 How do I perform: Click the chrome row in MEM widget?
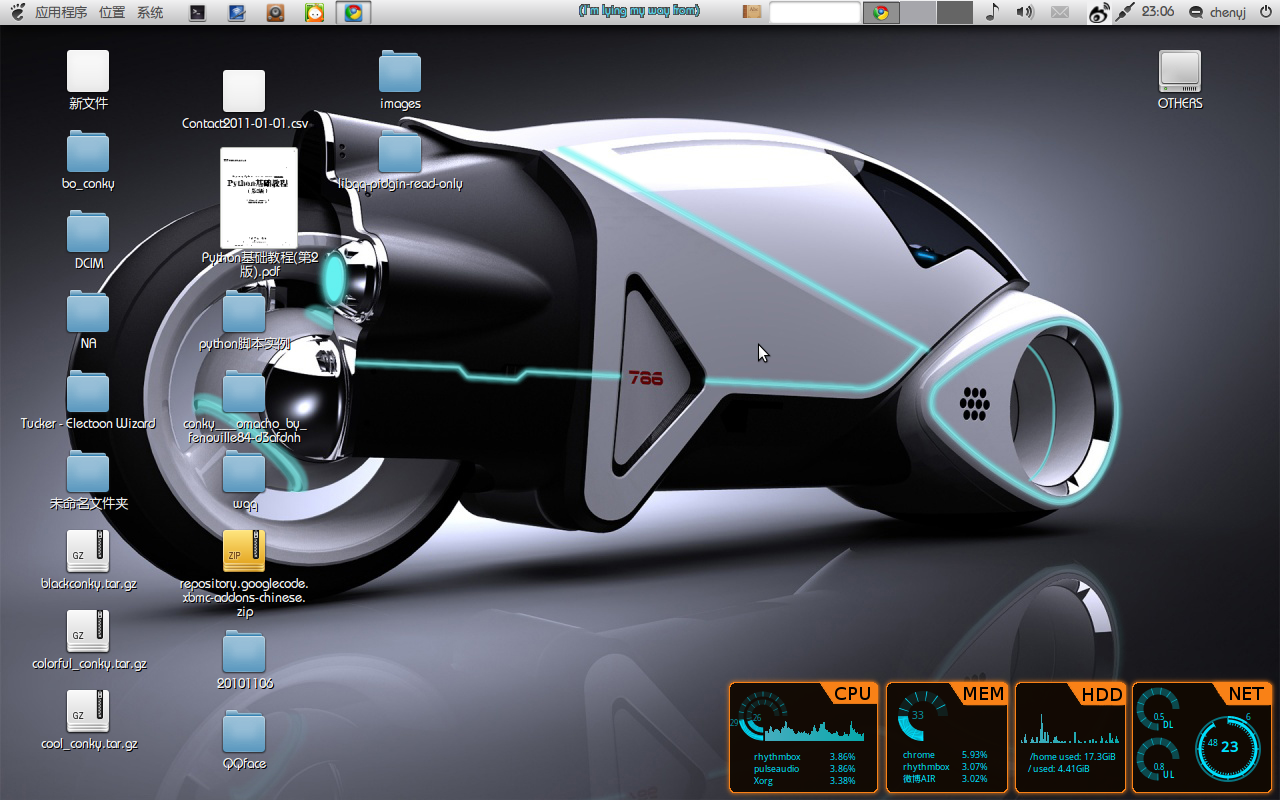(944, 755)
